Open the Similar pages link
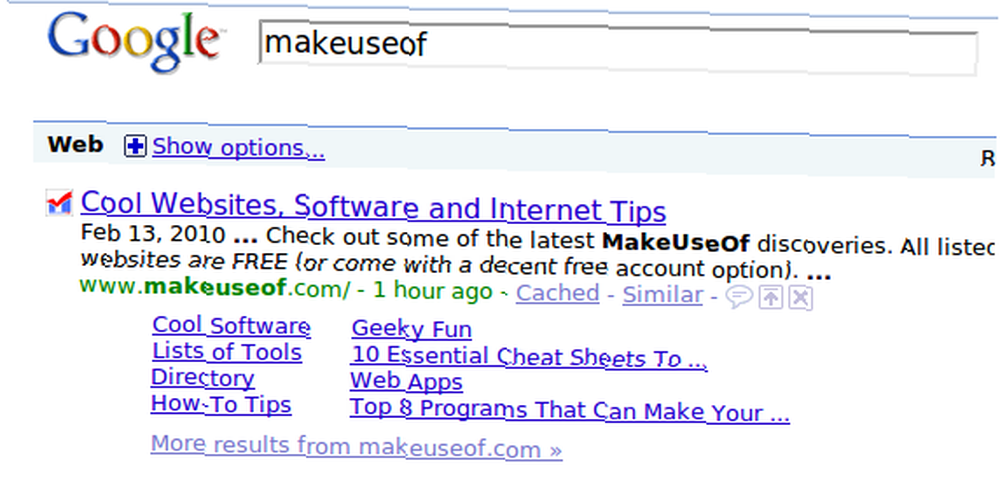 pyautogui.click(x=663, y=295)
